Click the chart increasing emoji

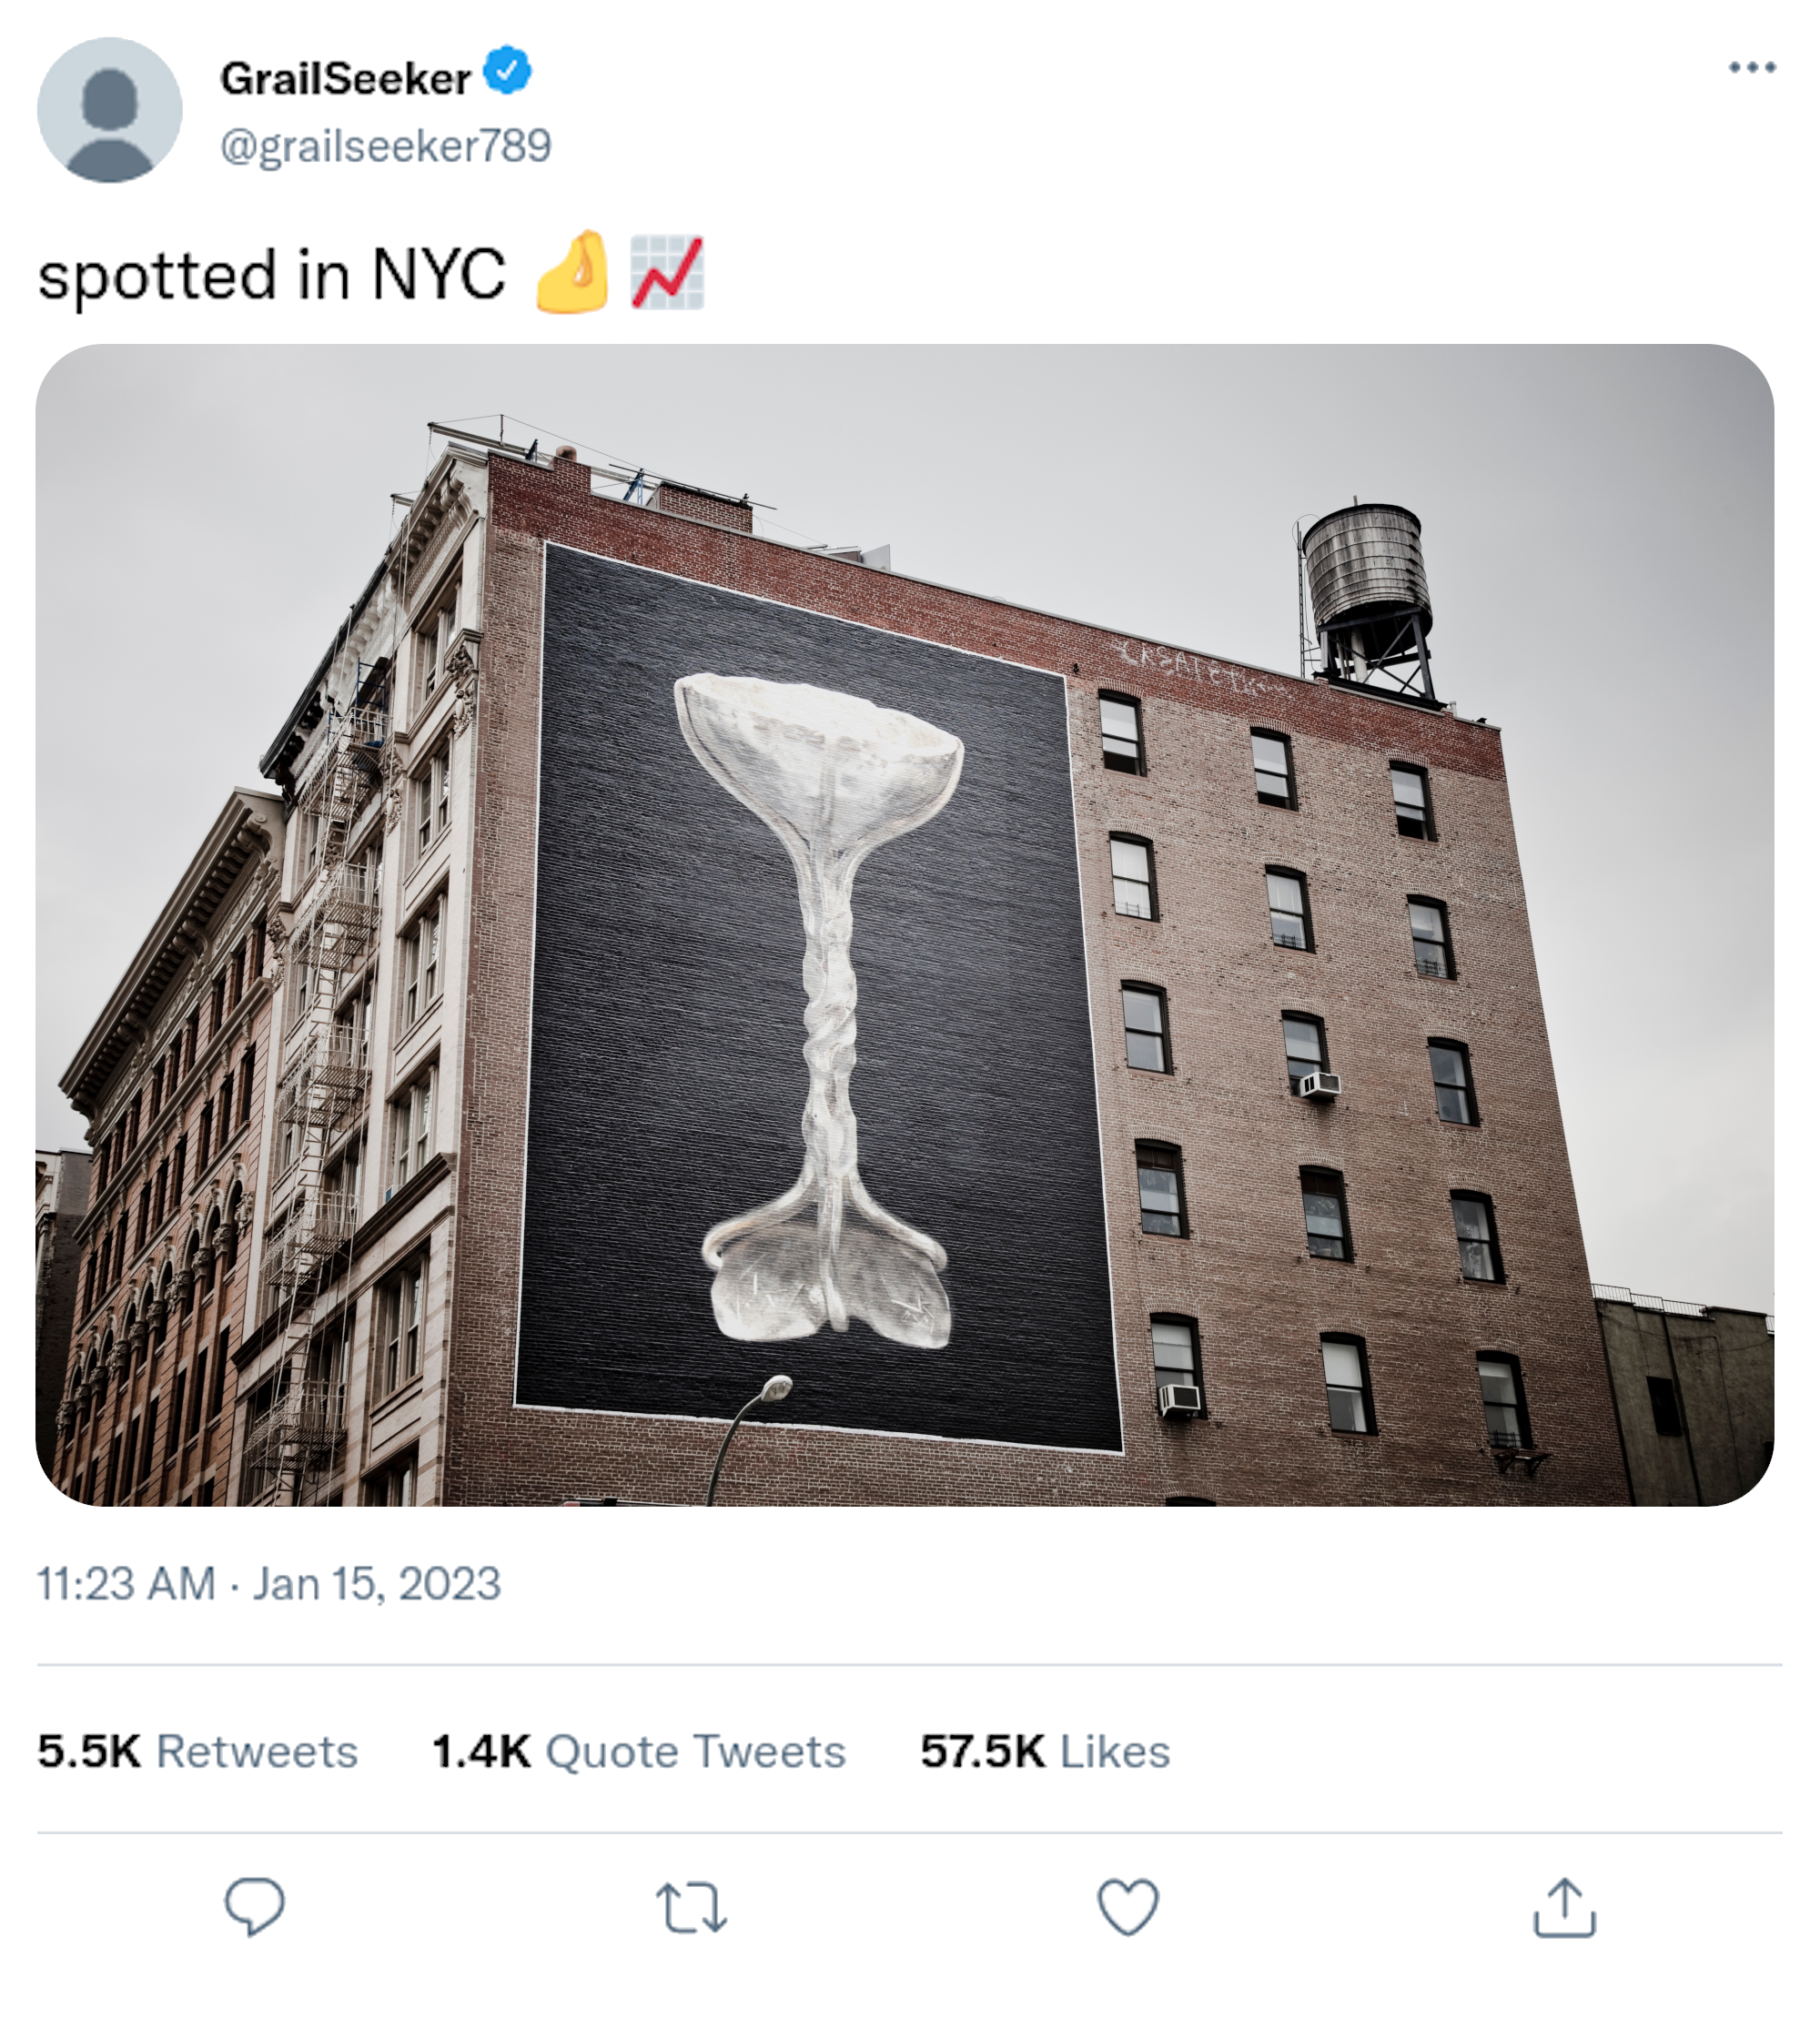click(667, 272)
